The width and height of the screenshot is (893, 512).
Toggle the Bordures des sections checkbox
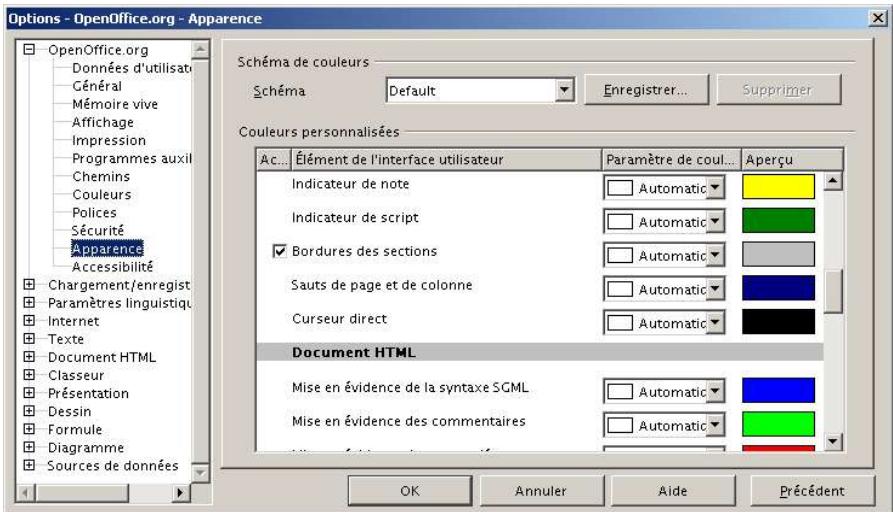click(280, 251)
